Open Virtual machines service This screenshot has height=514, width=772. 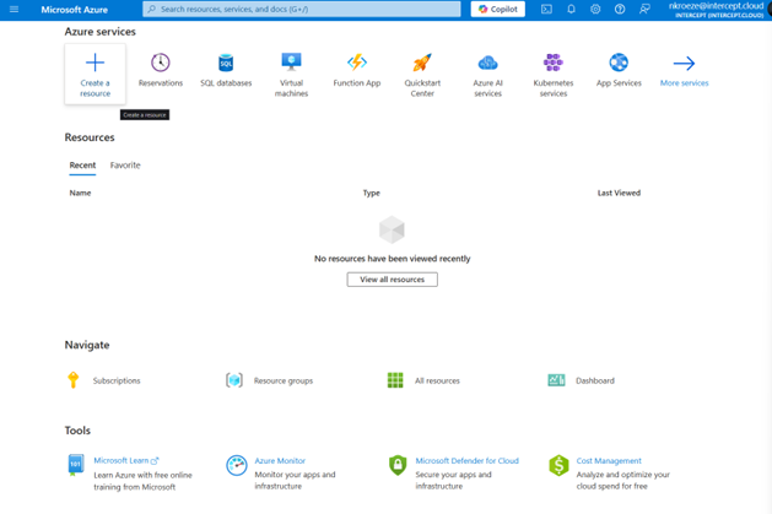(291, 74)
